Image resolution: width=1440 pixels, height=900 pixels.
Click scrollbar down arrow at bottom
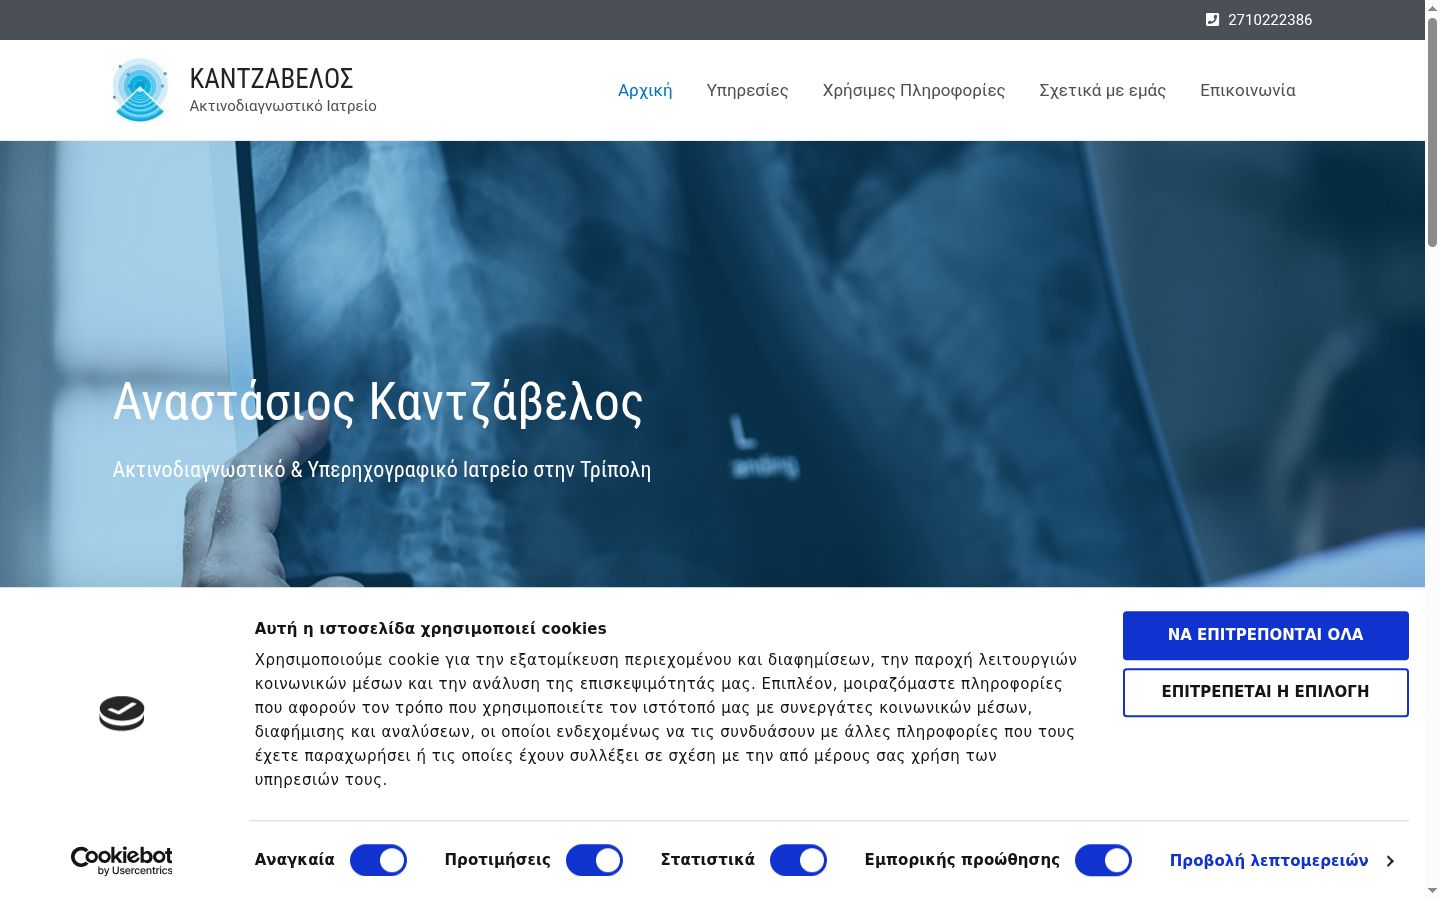1432,890
